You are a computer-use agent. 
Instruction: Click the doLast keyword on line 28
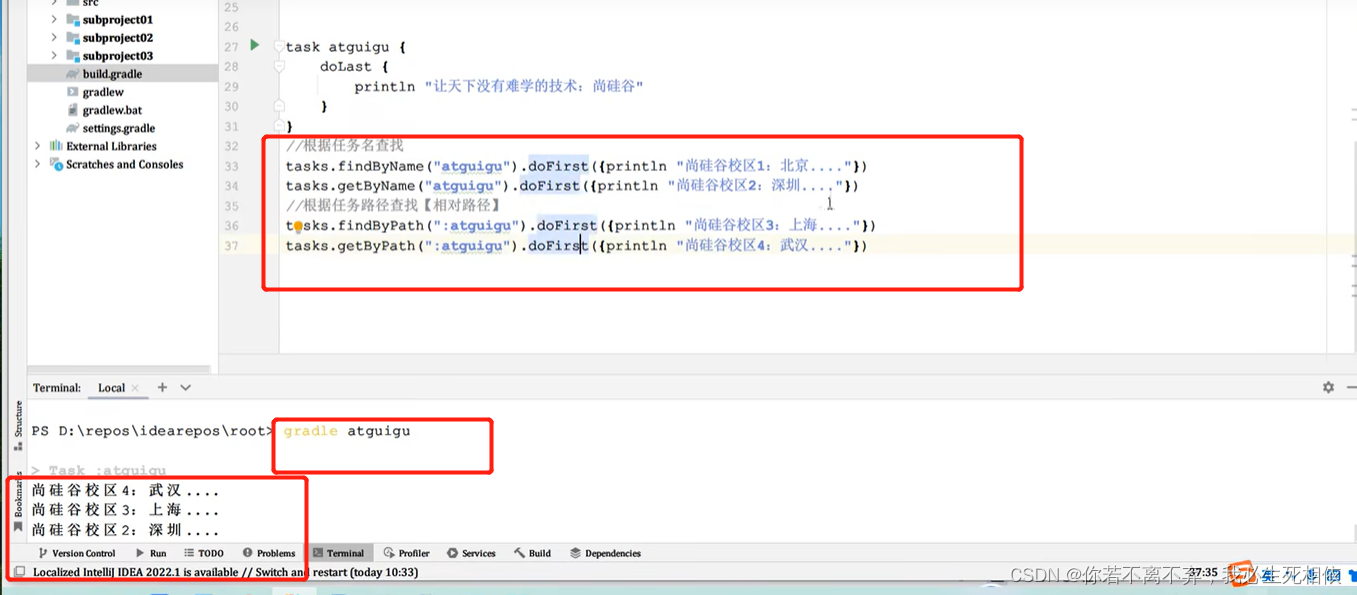point(346,67)
